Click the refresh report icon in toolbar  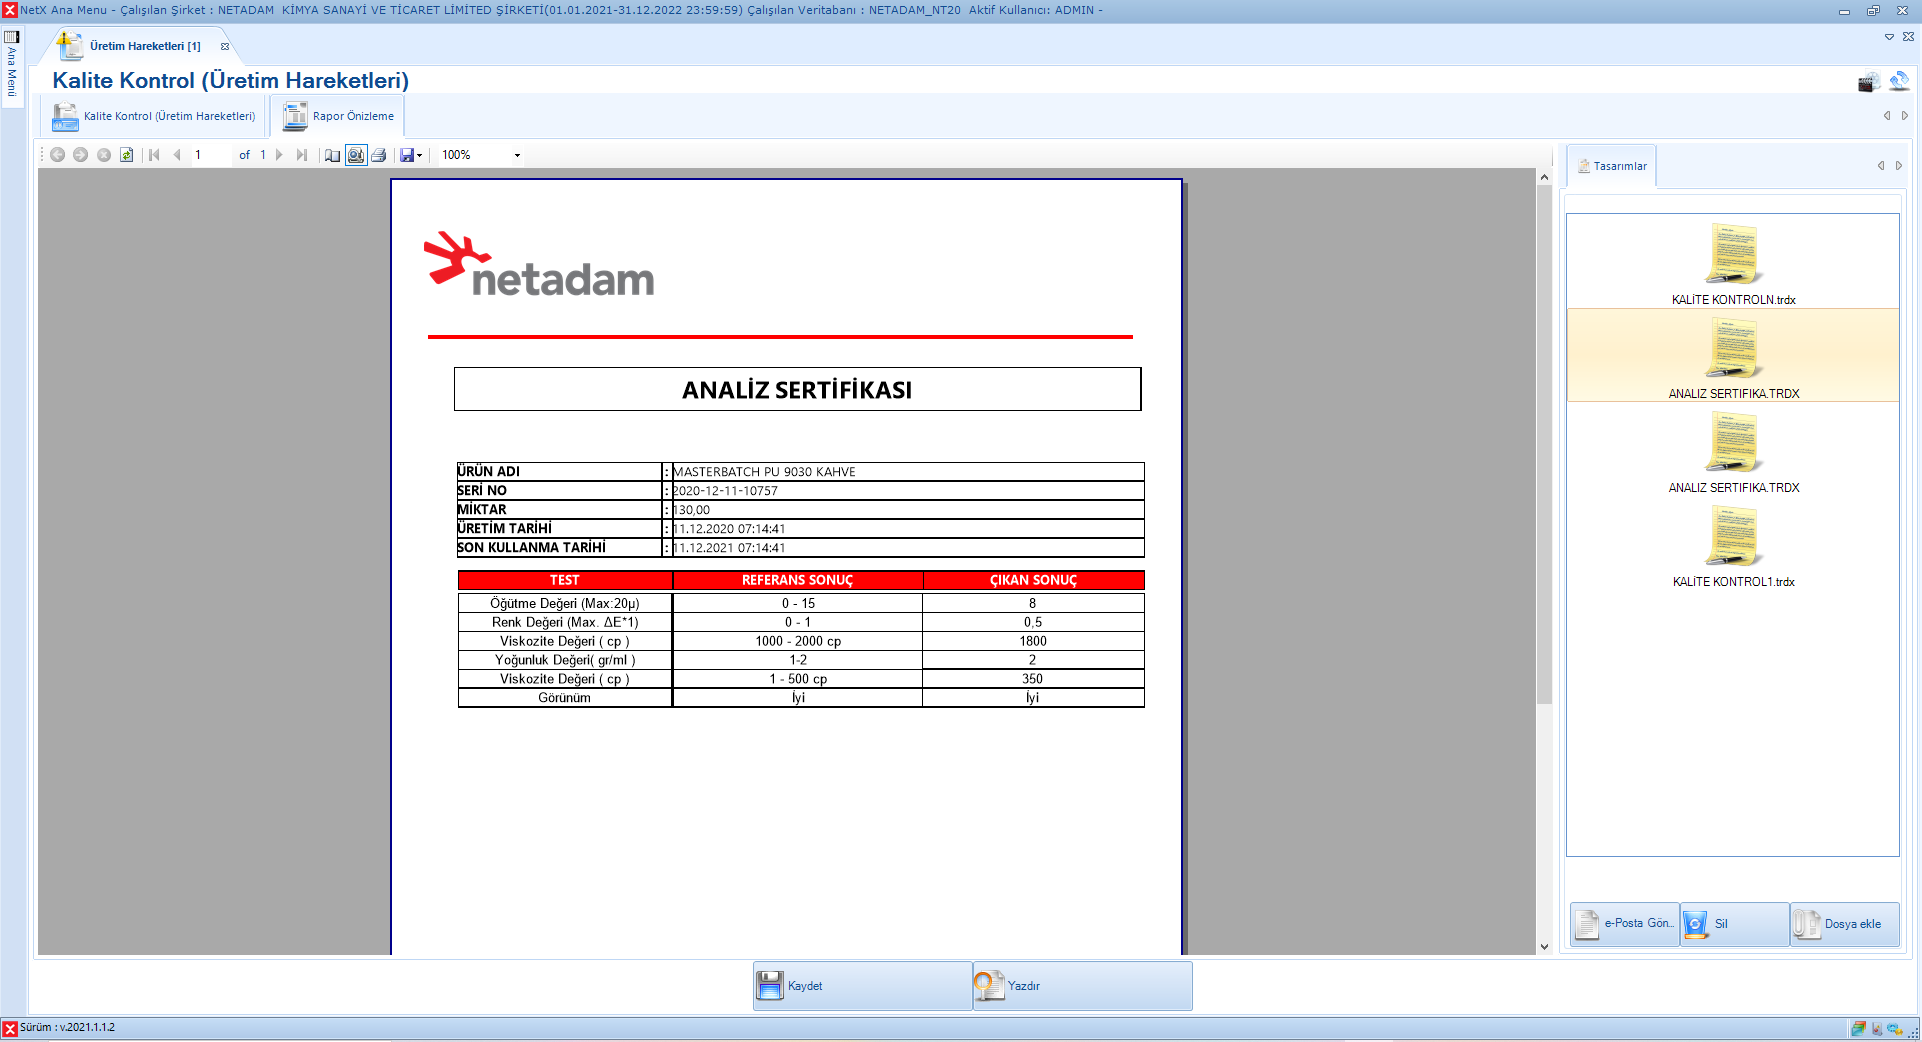click(127, 155)
